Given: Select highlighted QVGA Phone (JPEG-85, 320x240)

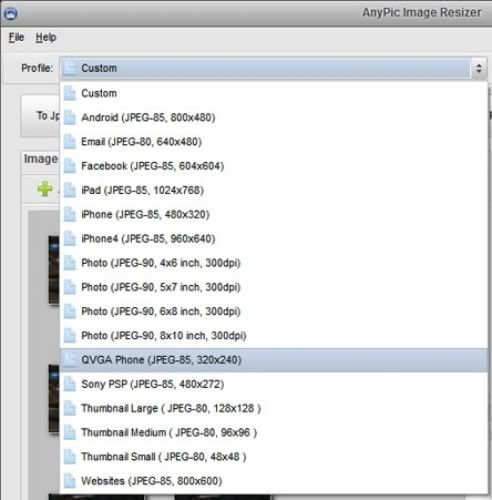Looking at the screenshot, I should (x=274, y=360).
